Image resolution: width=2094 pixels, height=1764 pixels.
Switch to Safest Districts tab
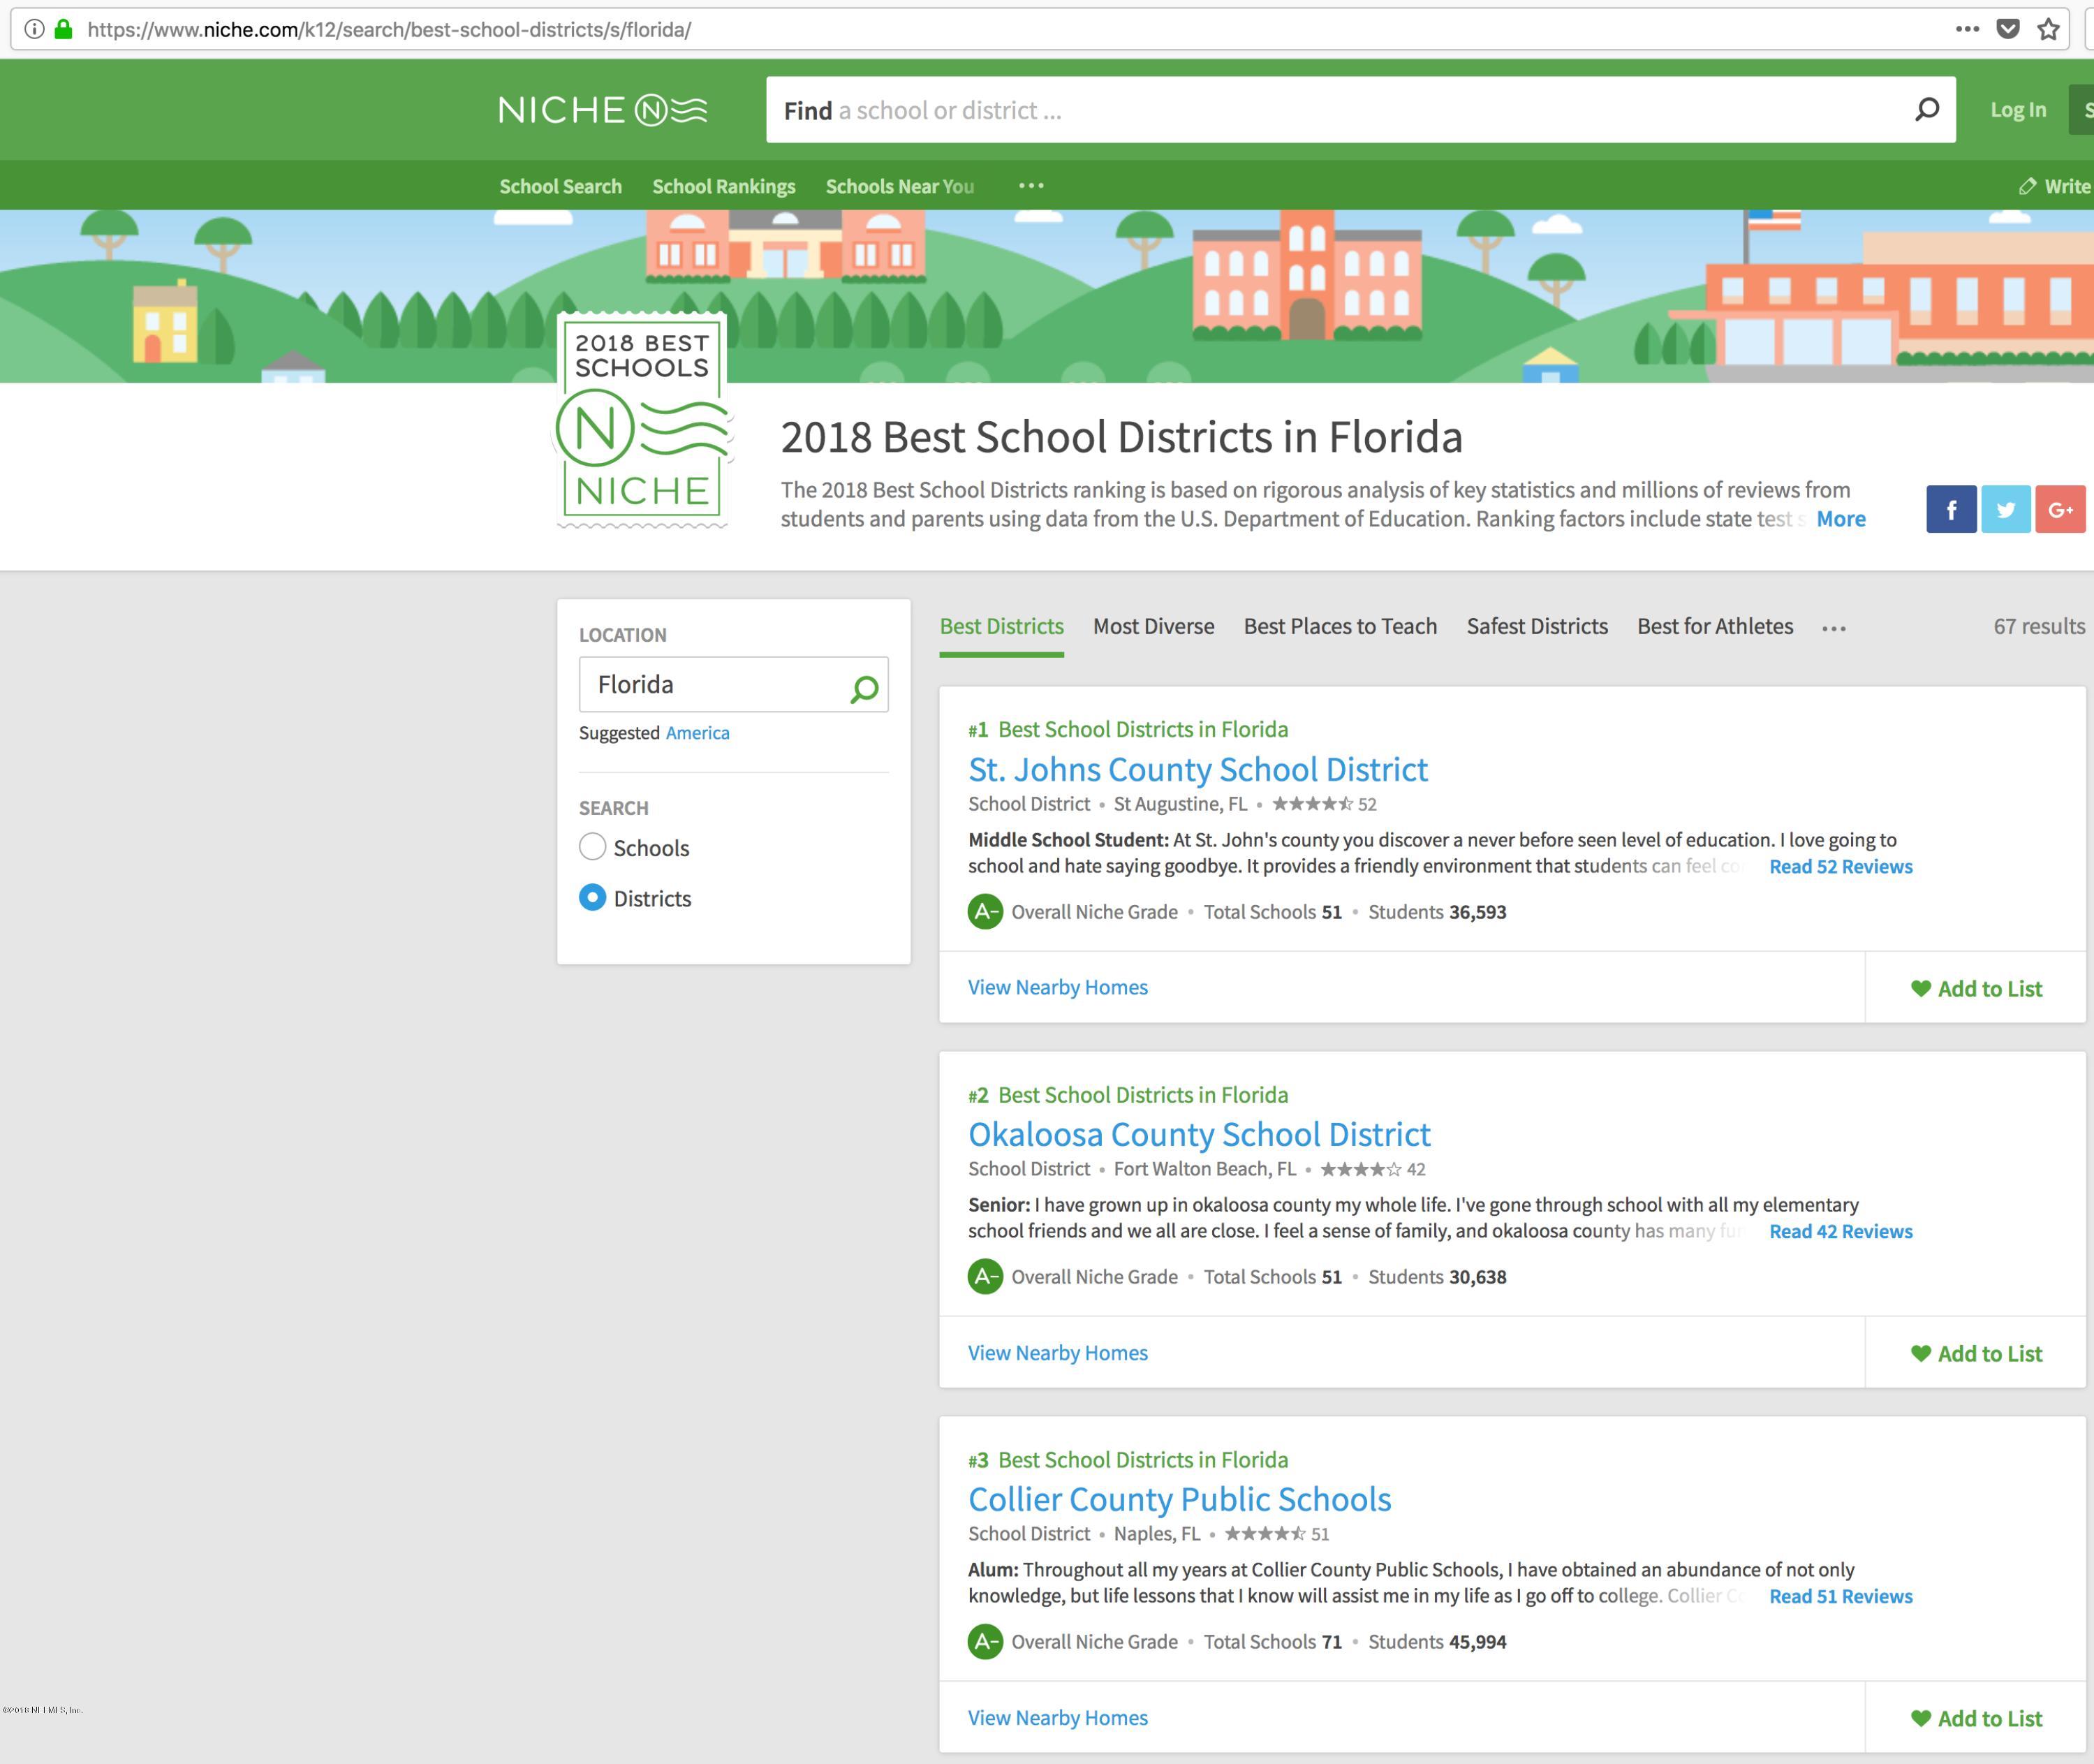point(1537,627)
